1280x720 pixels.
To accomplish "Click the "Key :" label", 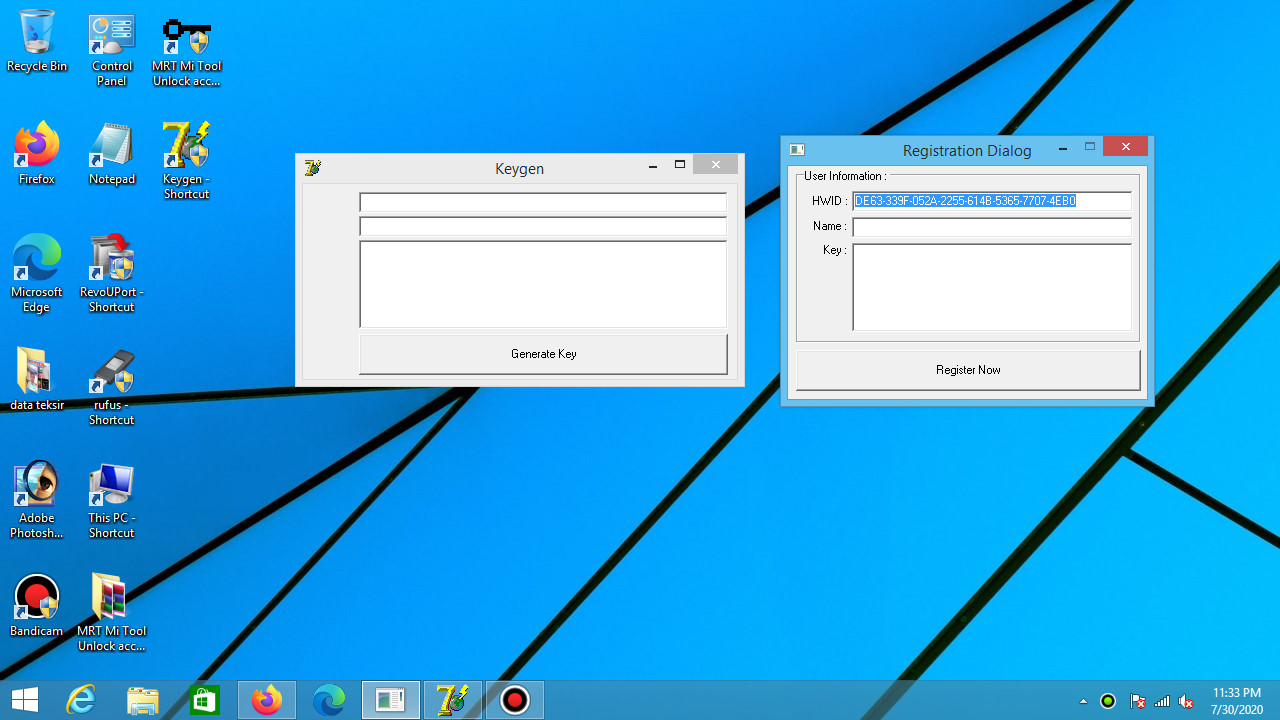I will pos(835,250).
